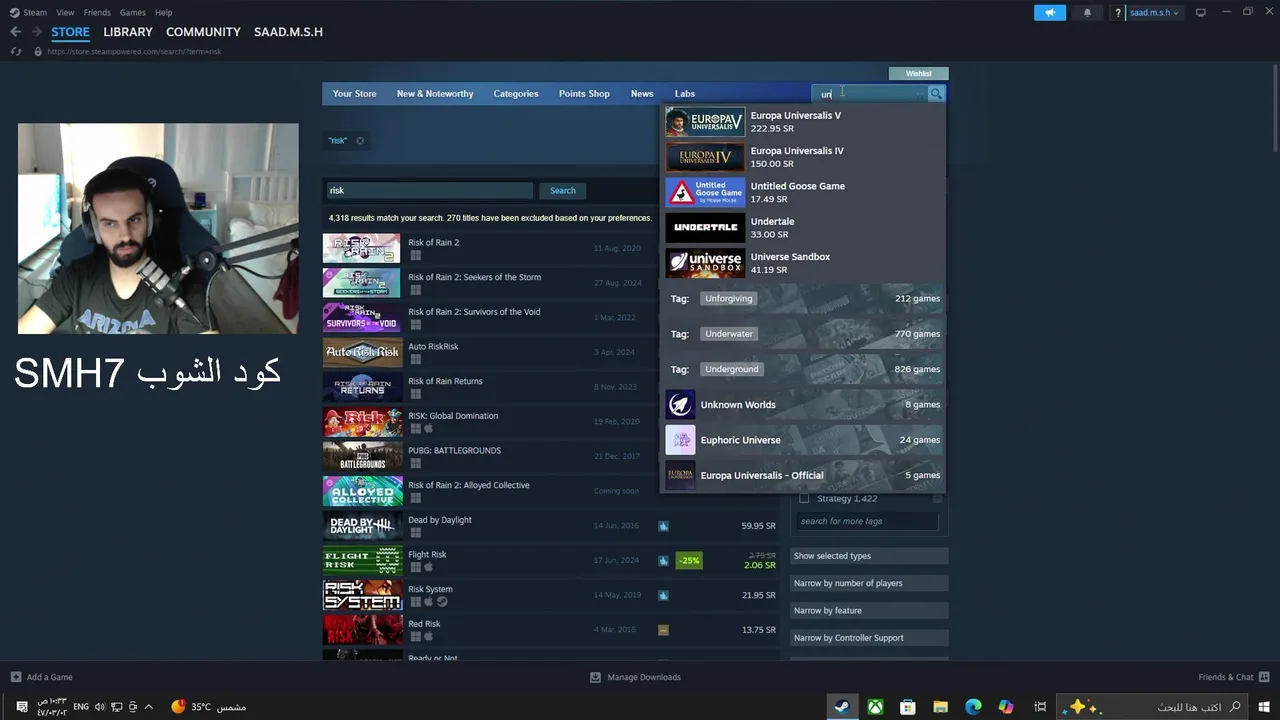Open Microsoft Edge from taskbar

coord(973,707)
